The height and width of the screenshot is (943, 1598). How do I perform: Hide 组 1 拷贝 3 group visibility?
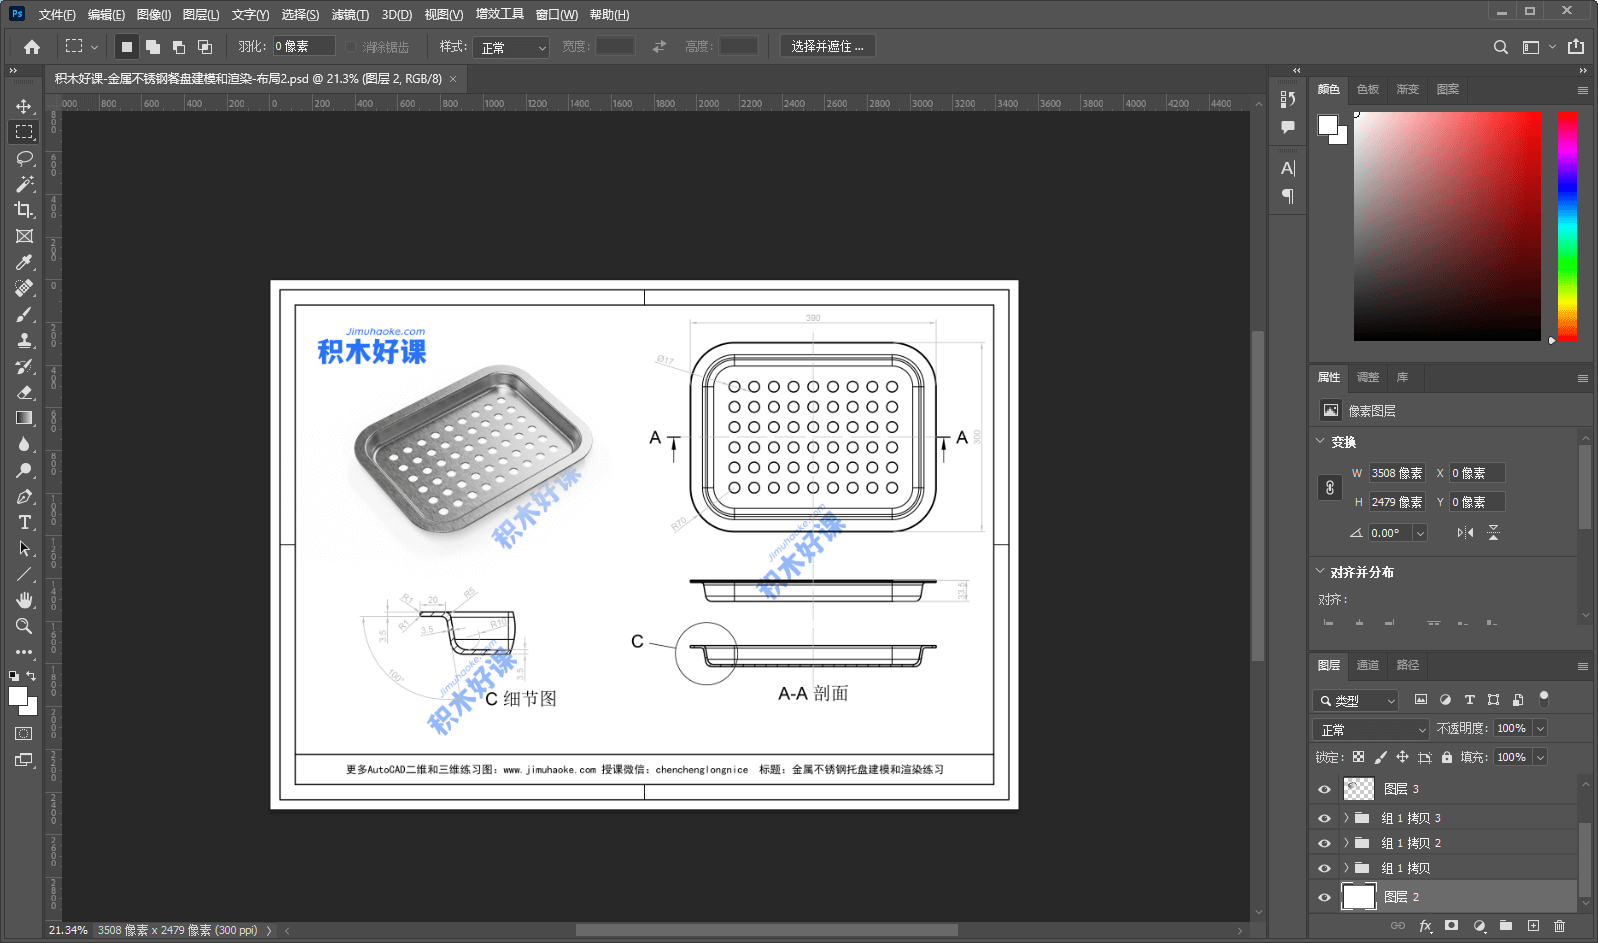(1325, 818)
